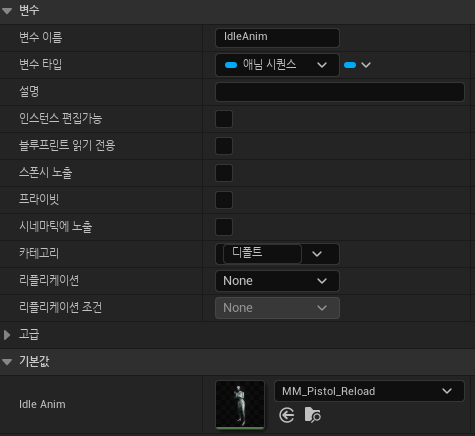Click the IdleAnim variable name field
Image resolution: width=475 pixels, height=436 pixels.
point(277,38)
